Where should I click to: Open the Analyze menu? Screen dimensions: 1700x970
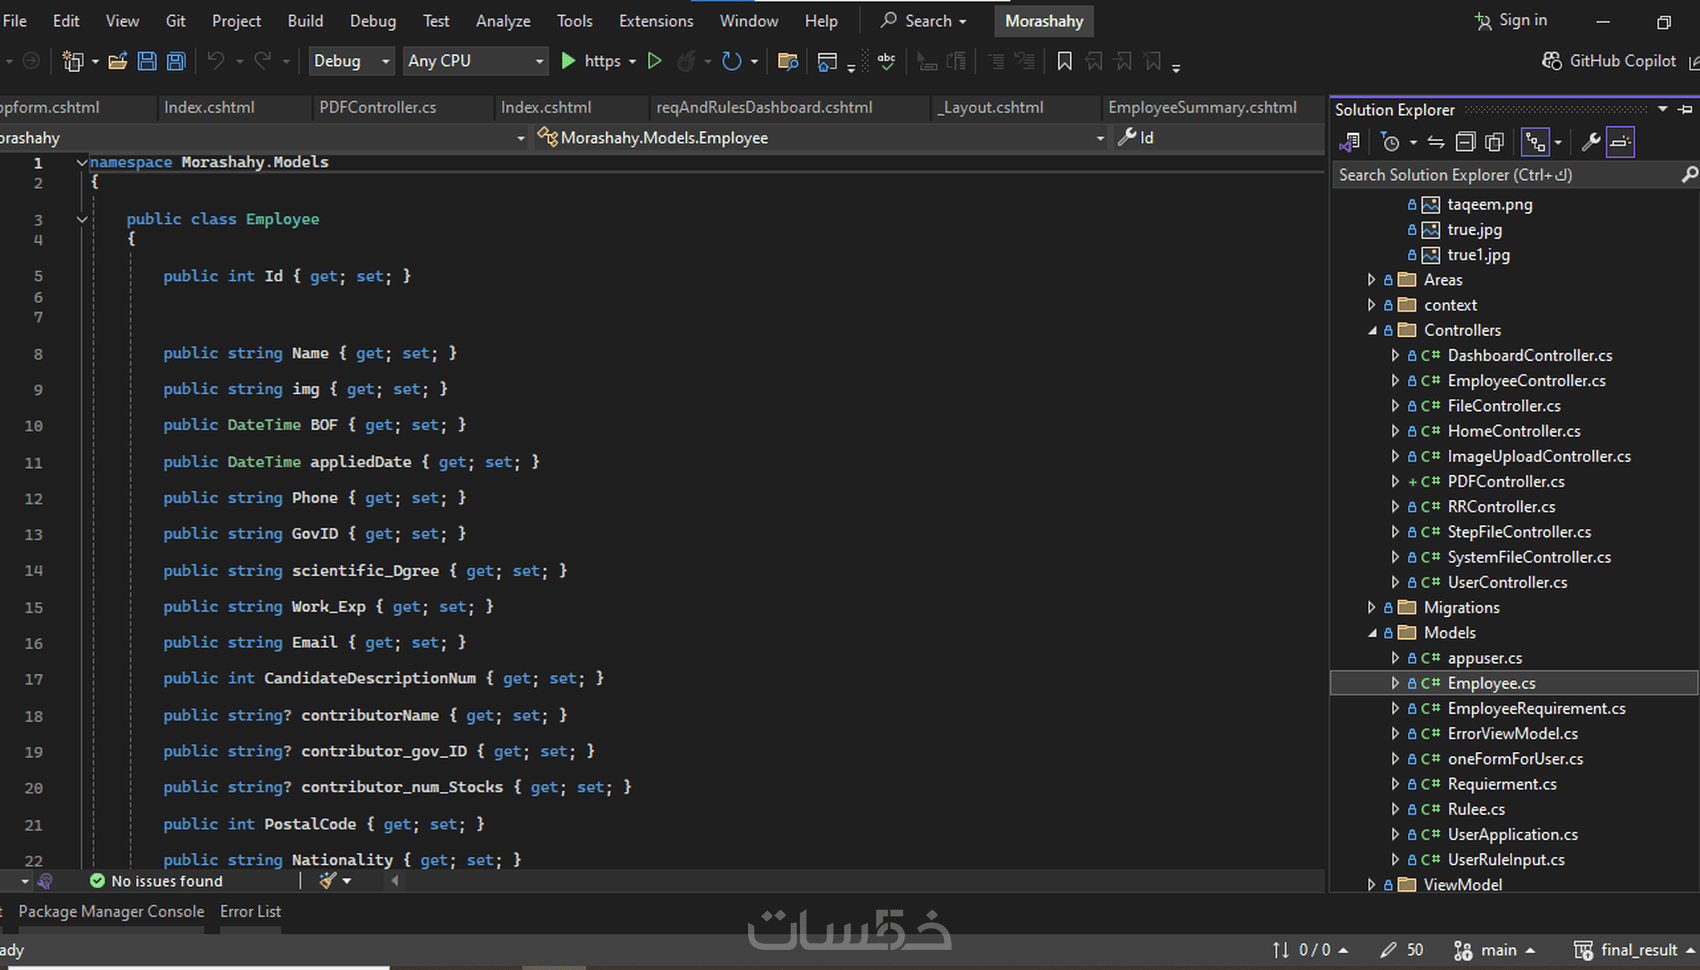(x=503, y=21)
